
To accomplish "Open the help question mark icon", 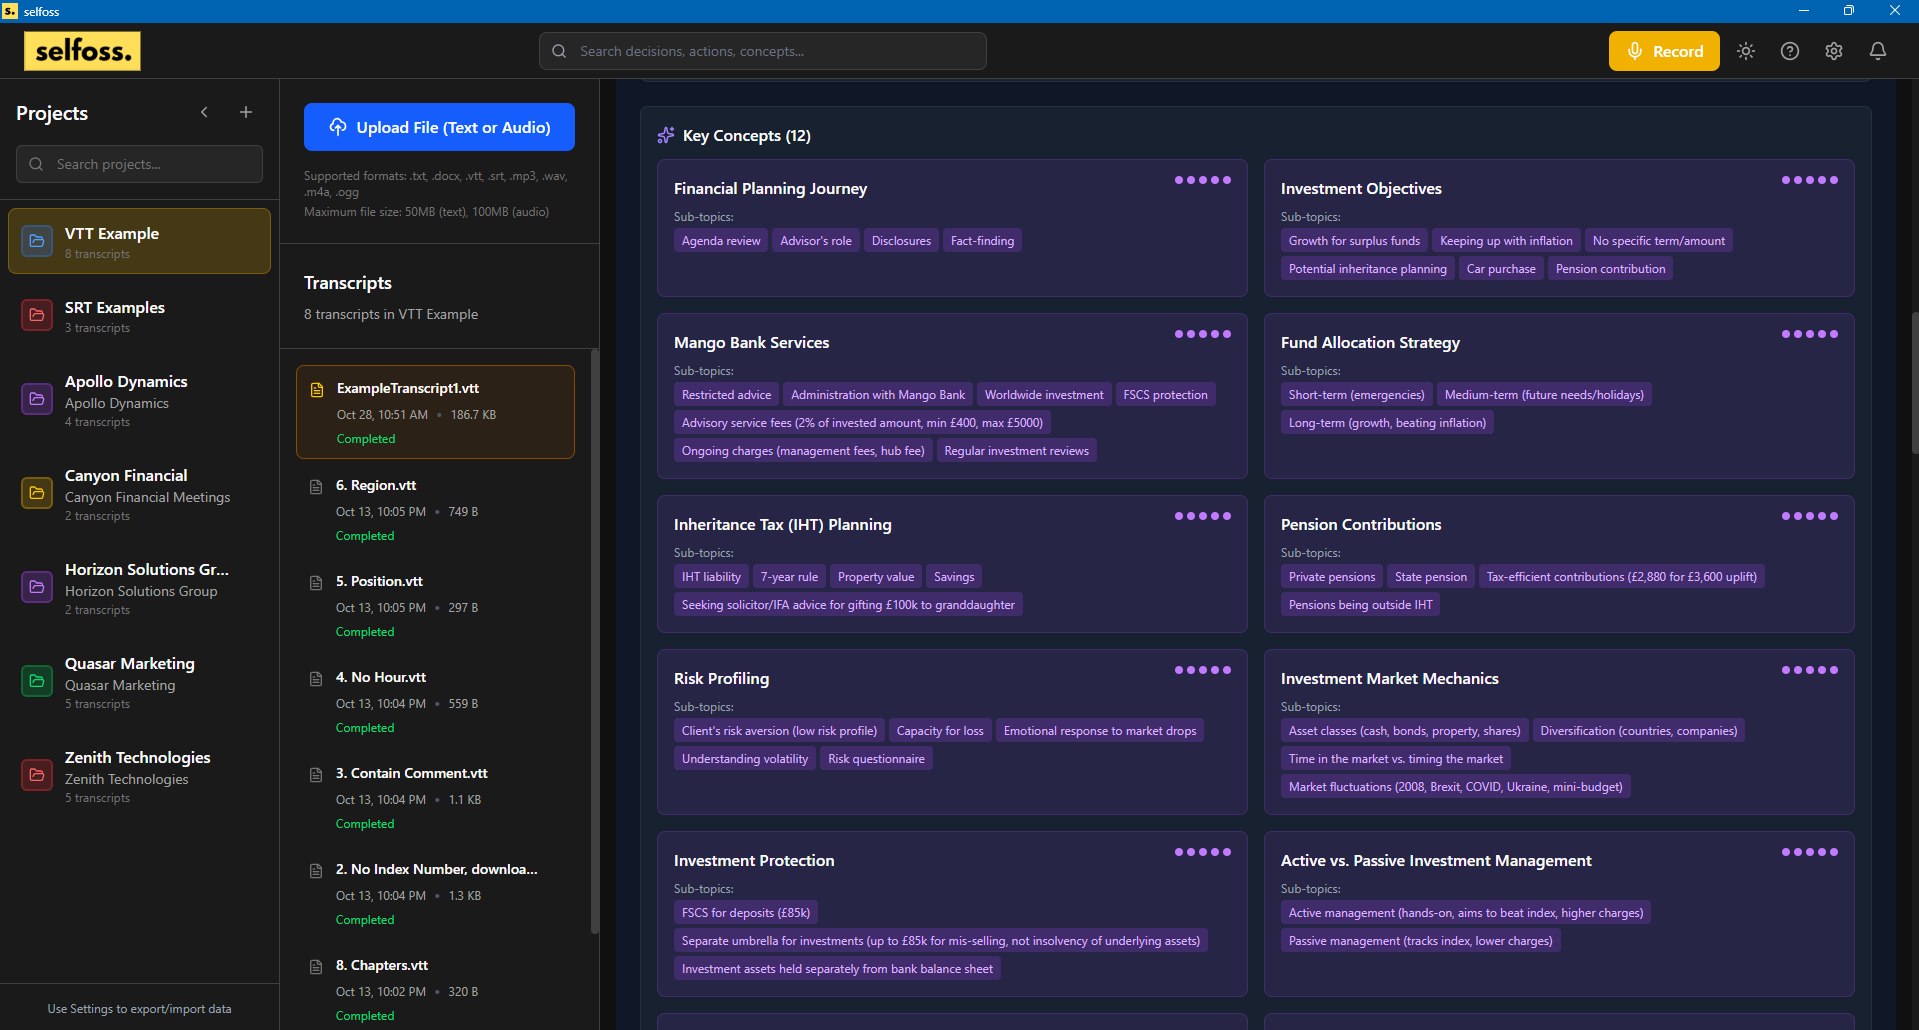I will pyautogui.click(x=1790, y=51).
